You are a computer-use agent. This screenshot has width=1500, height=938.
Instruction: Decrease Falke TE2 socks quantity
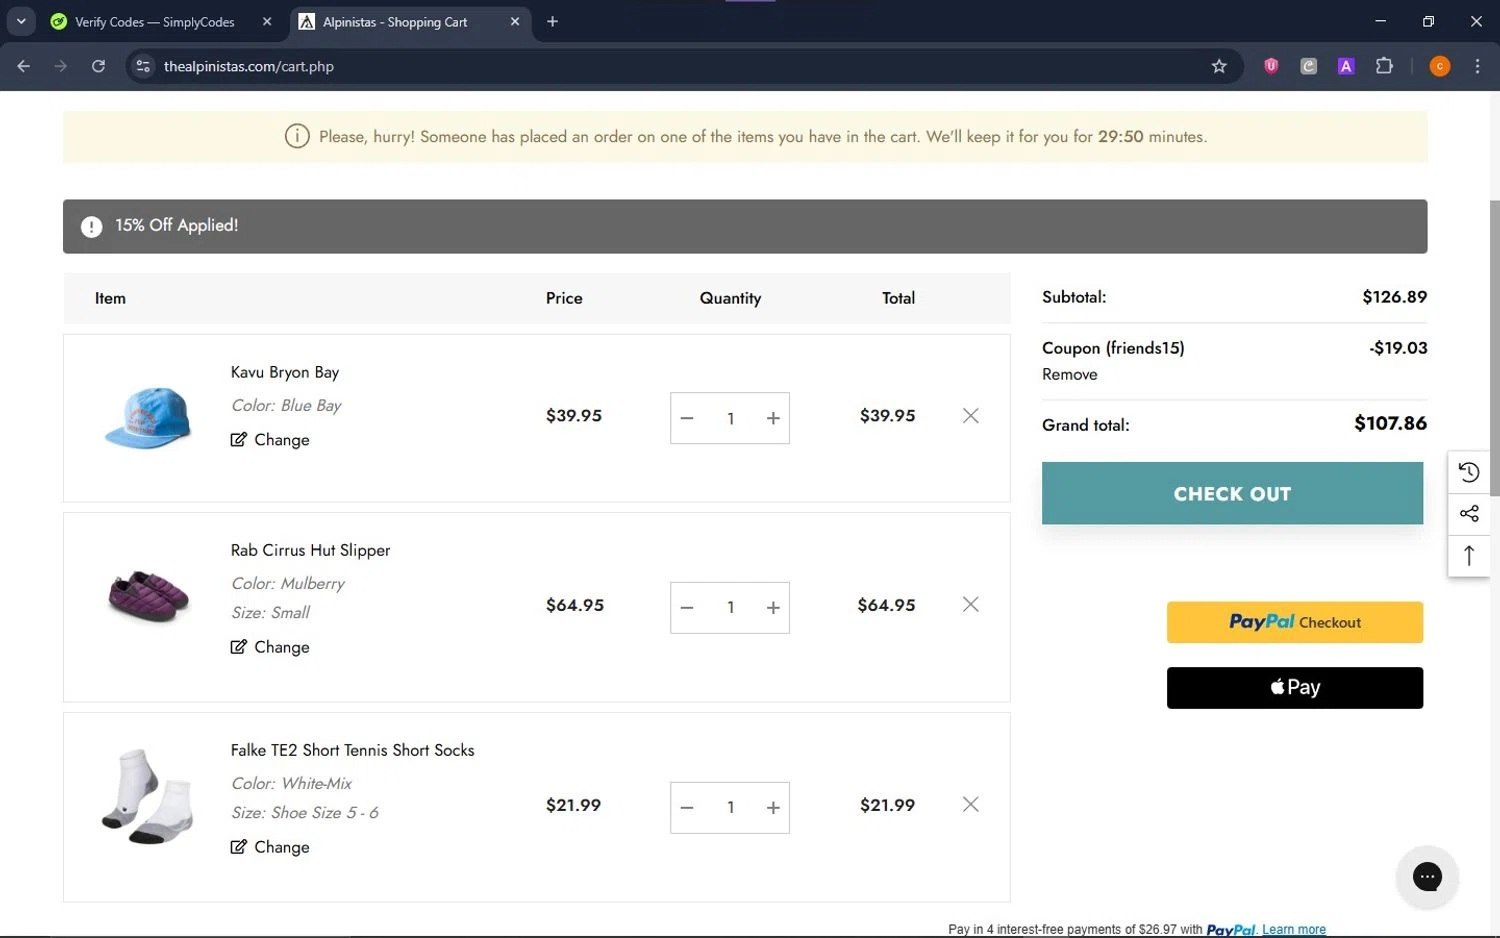(687, 808)
